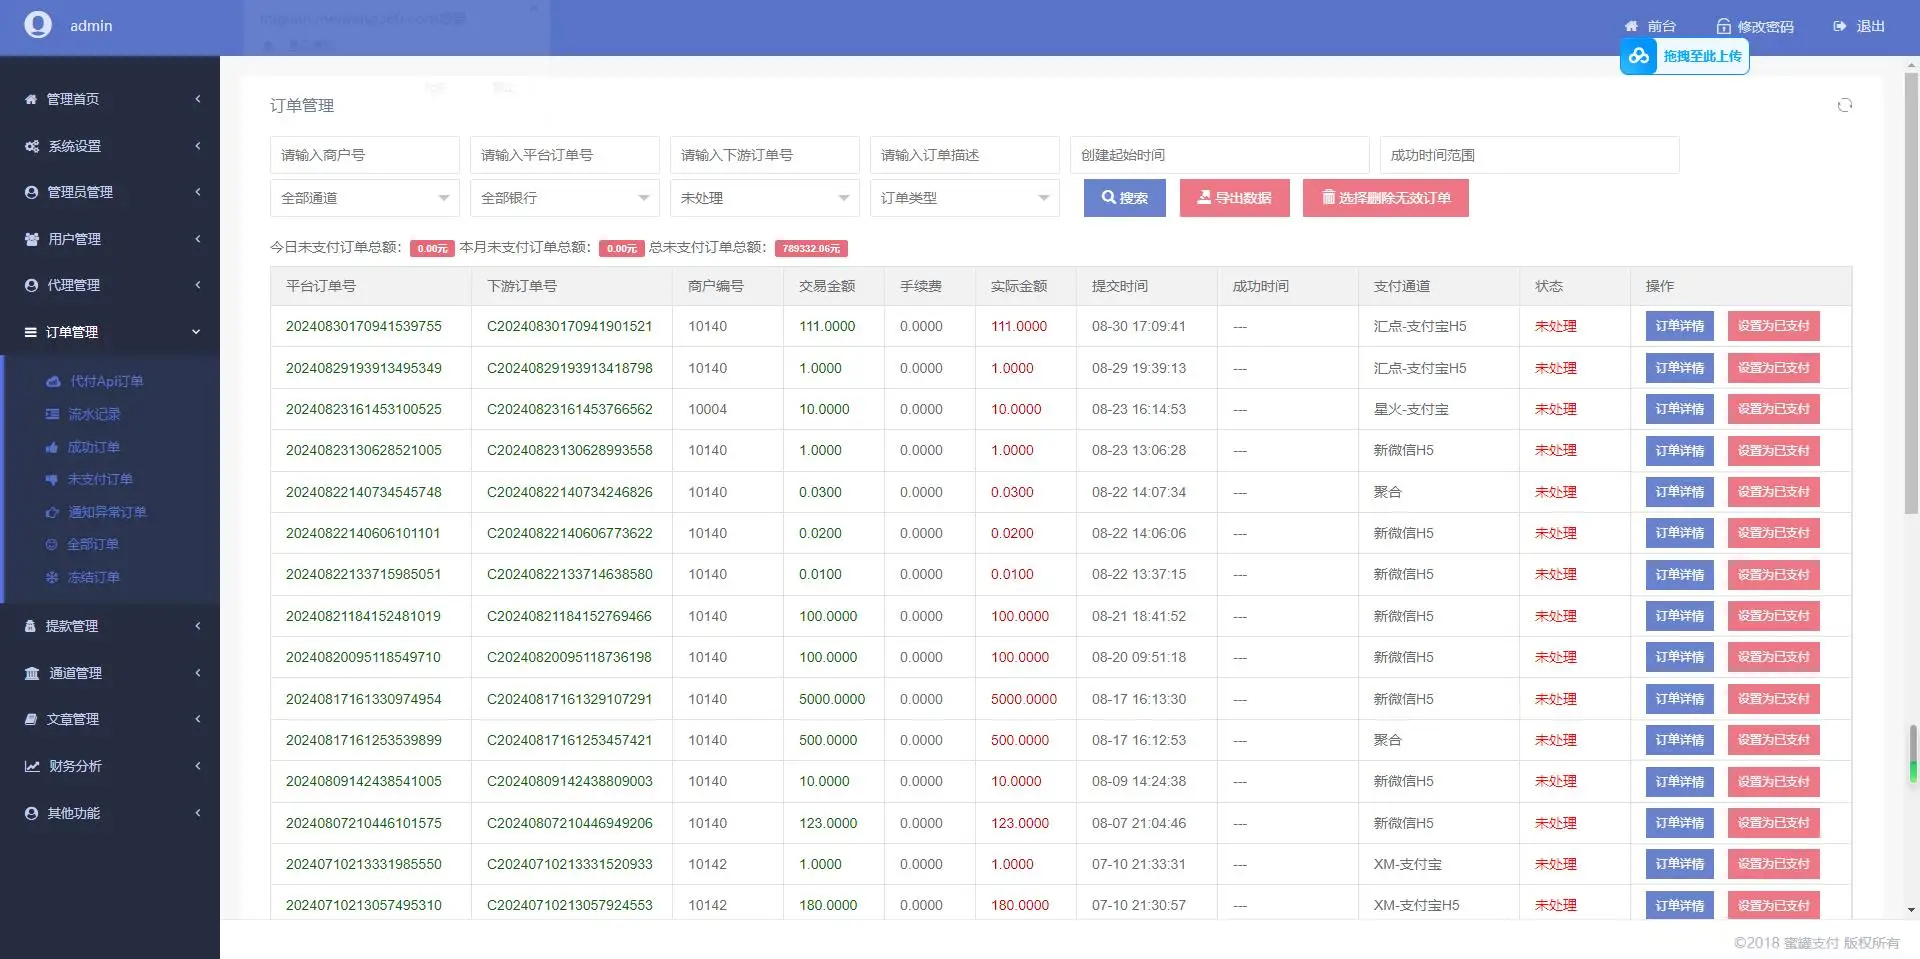Screen dimensions: 1920x959
Task: Click the 请输入商户号 input field
Action: [x=364, y=155]
